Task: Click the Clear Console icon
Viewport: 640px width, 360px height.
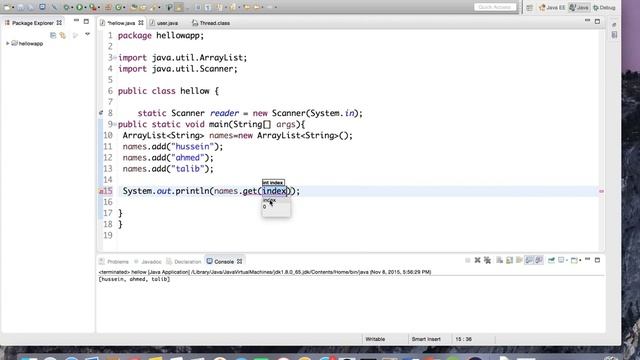Action: [x=500, y=260]
